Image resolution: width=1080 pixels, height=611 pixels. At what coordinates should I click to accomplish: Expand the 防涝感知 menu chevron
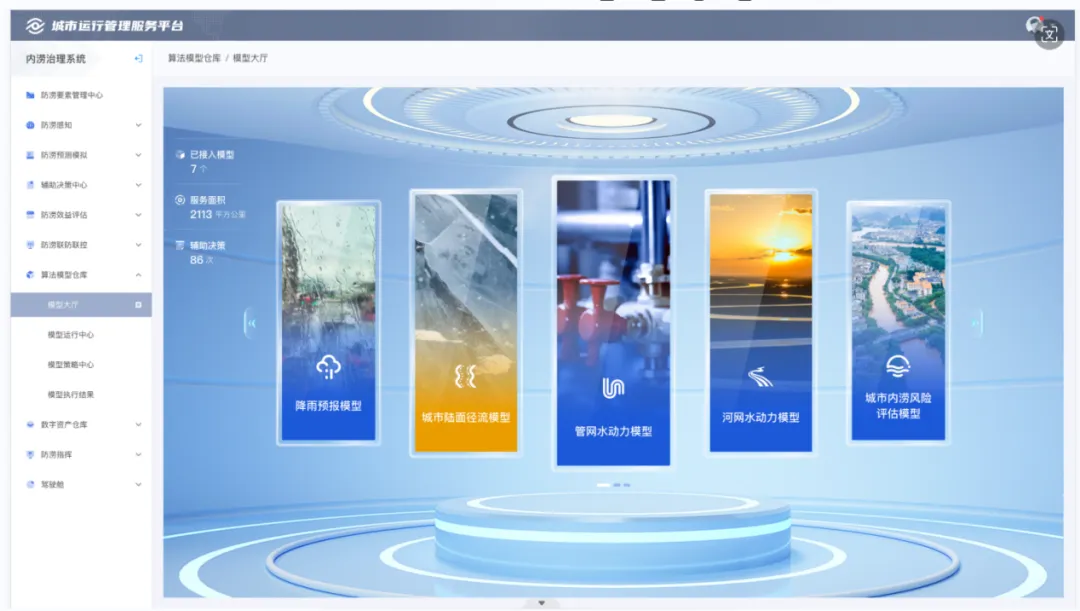138,125
